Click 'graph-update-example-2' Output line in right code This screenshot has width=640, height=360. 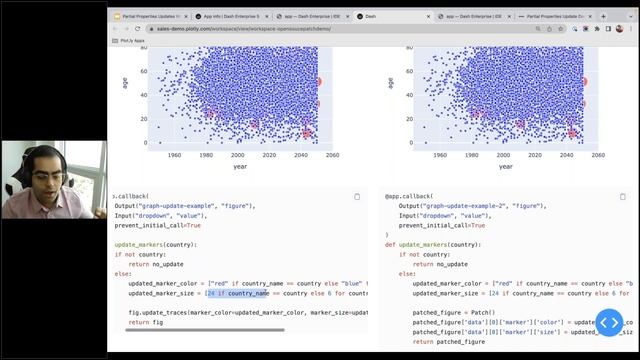[x=472, y=206]
